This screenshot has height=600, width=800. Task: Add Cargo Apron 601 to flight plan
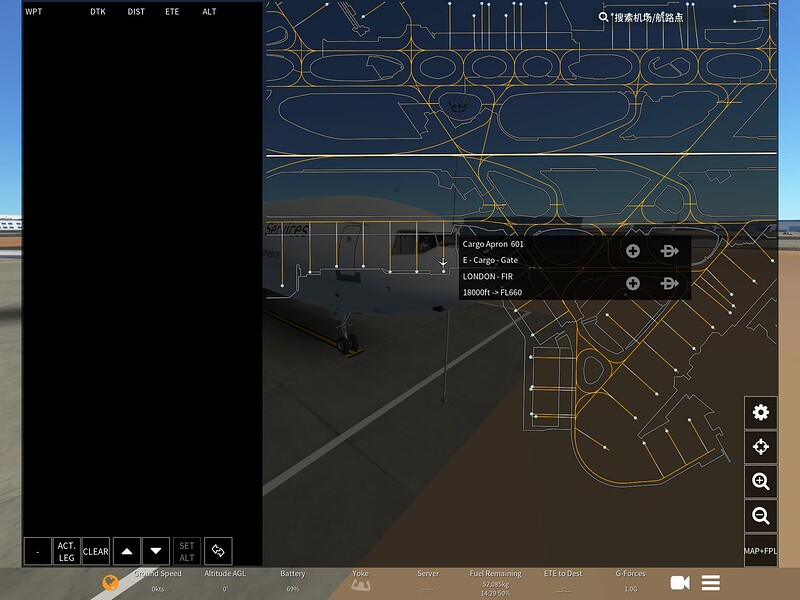[x=633, y=251]
